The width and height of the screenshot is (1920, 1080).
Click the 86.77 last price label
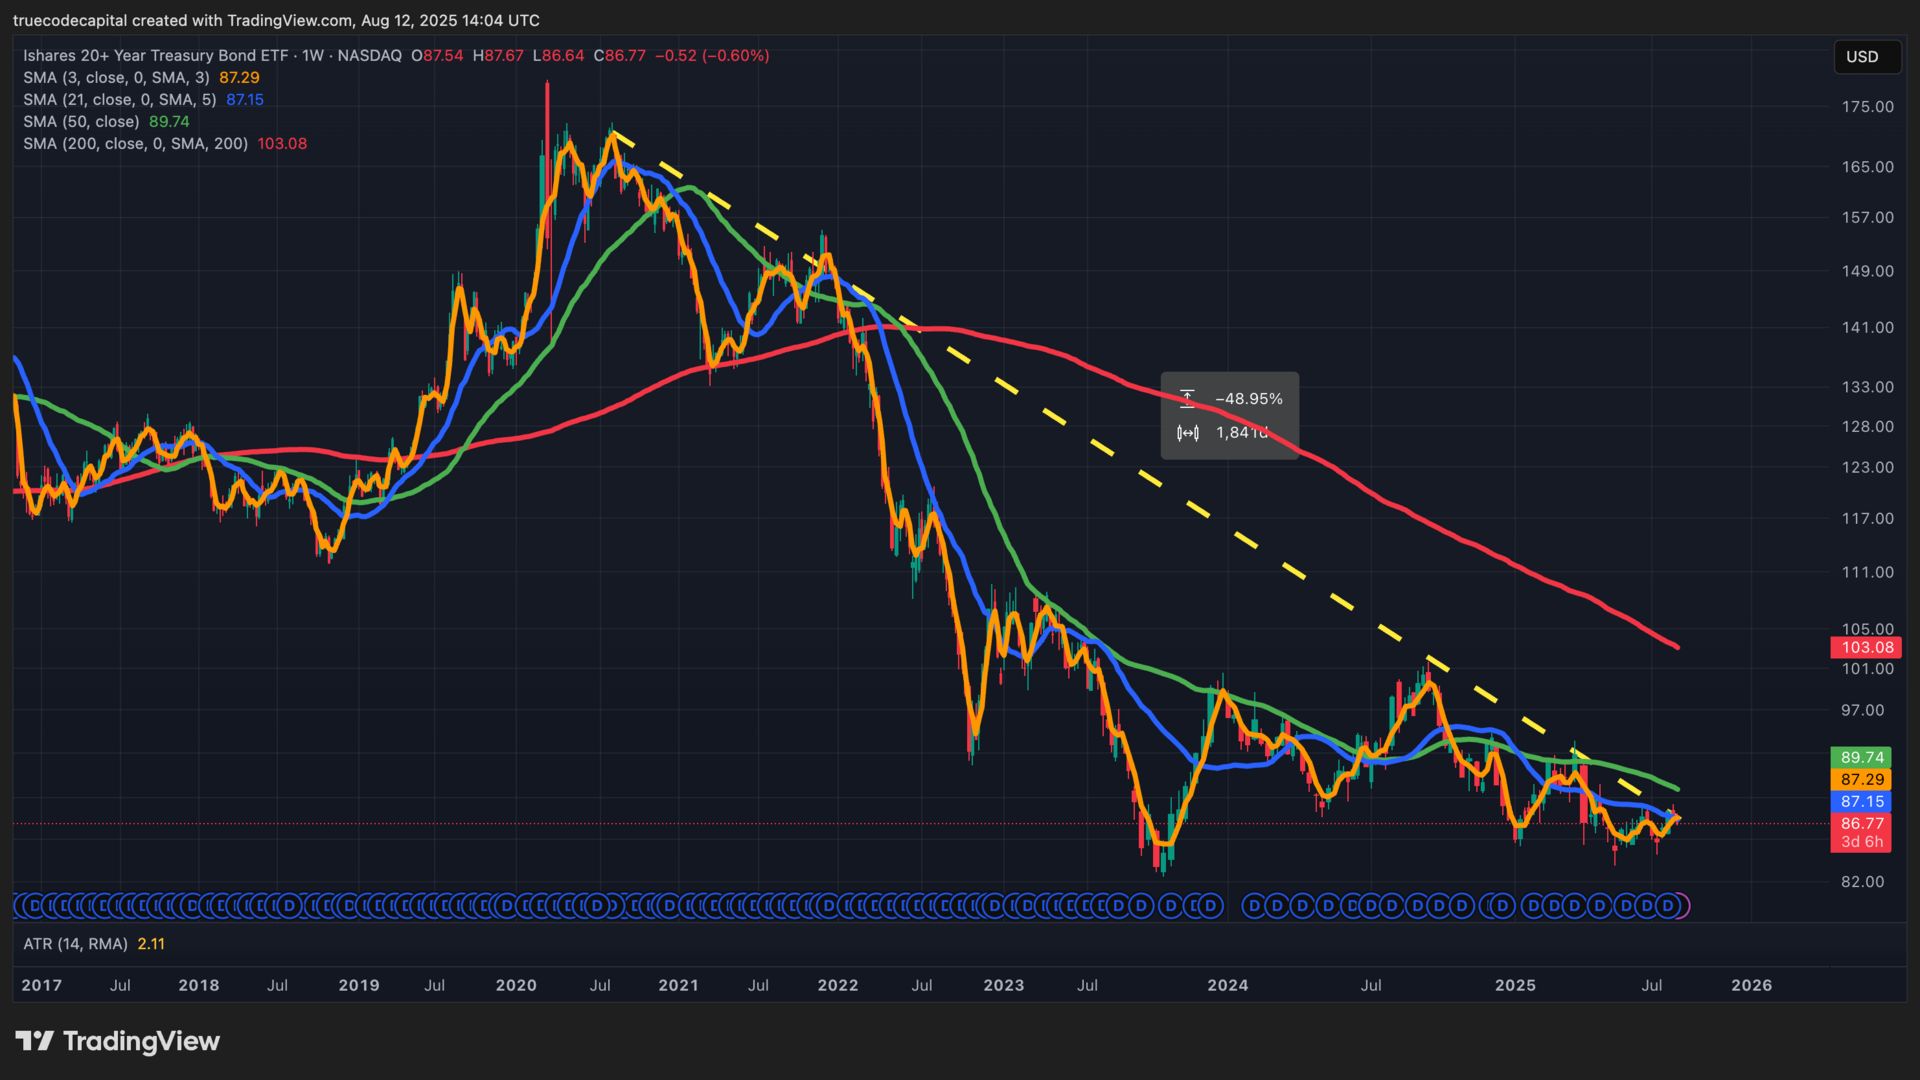pyautogui.click(x=1860, y=824)
